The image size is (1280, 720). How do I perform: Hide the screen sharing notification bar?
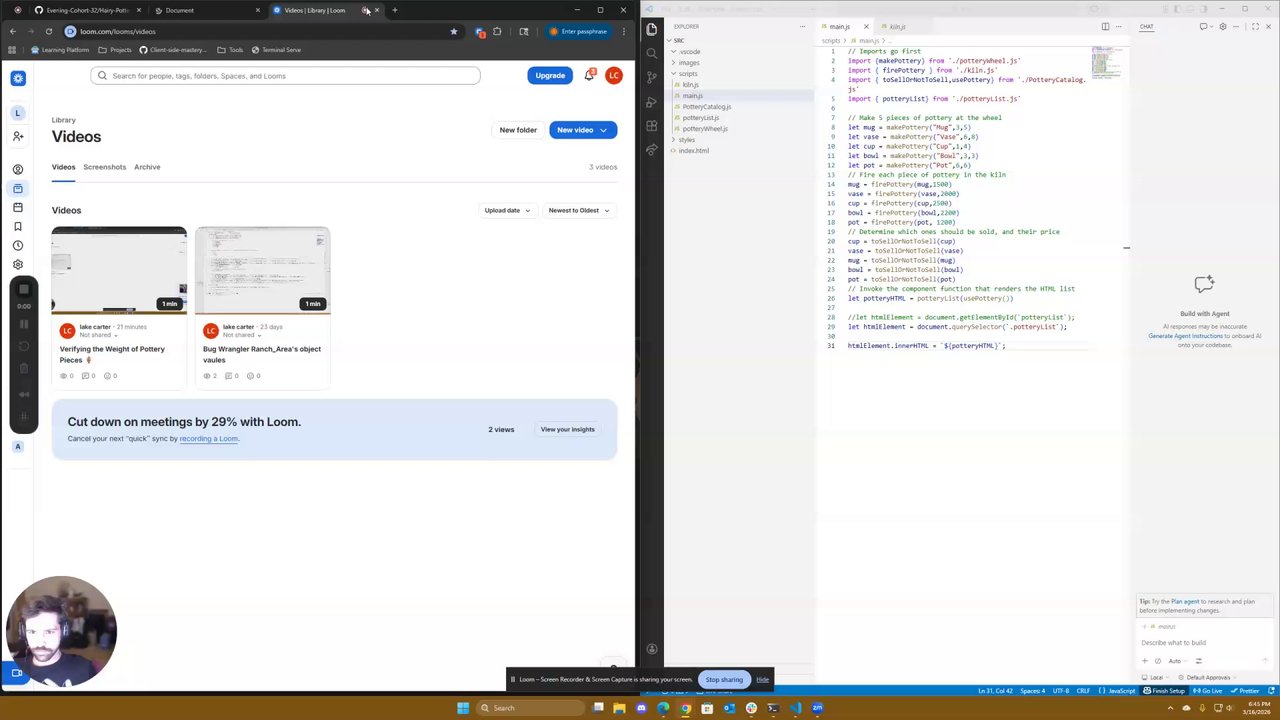point(762,680)
